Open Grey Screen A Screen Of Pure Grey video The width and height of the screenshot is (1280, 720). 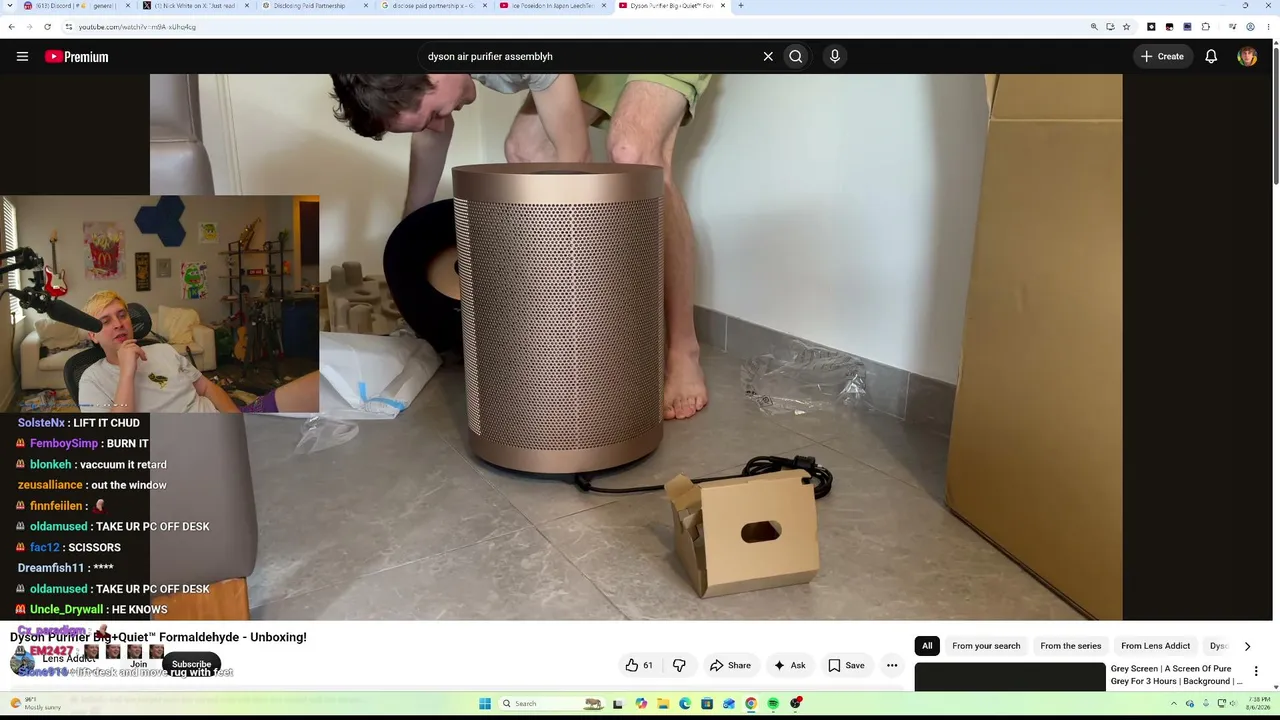(1176, 675)
